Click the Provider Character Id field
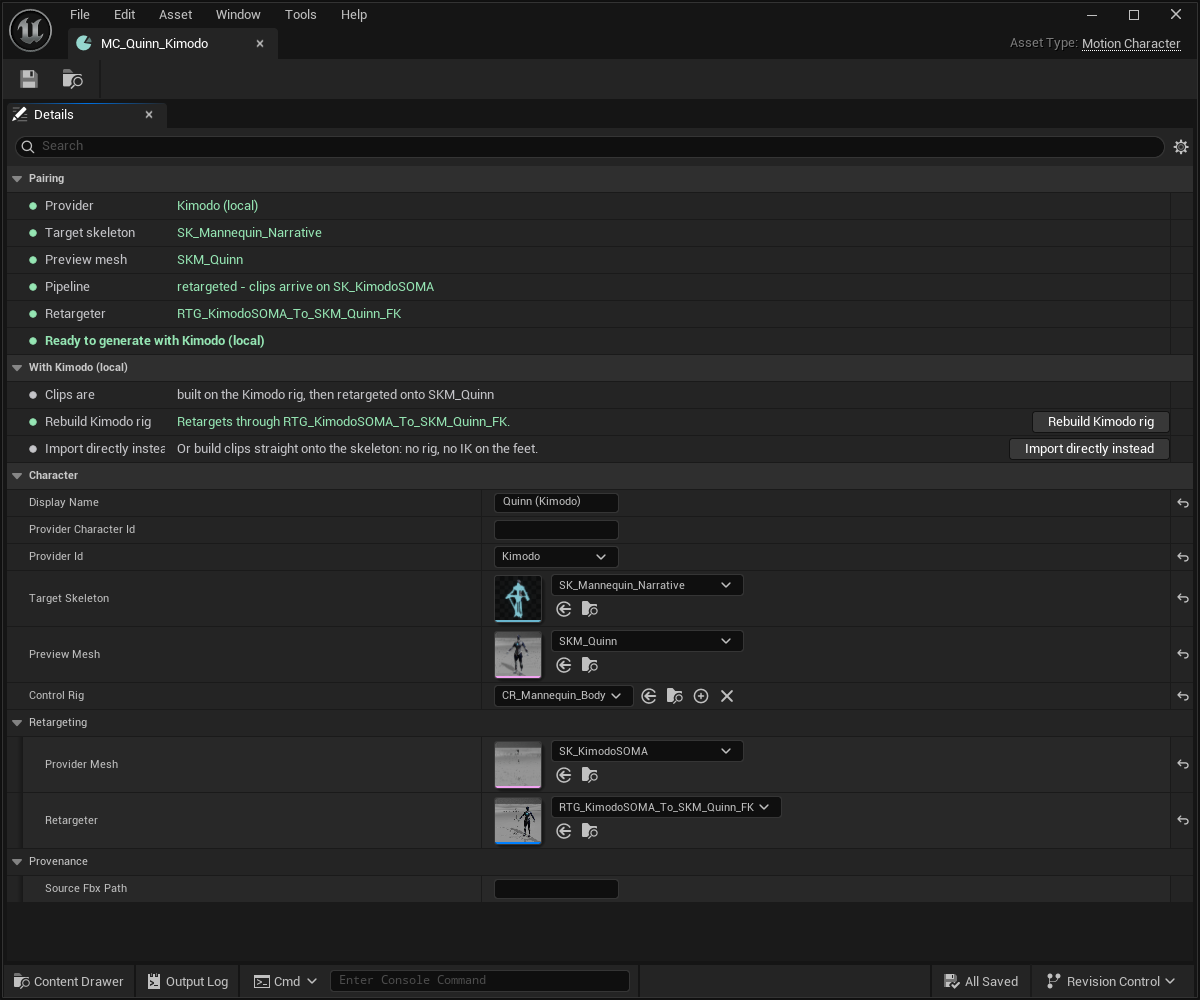The width and height of the screenshot is (1200, 1000). [556, 530]
